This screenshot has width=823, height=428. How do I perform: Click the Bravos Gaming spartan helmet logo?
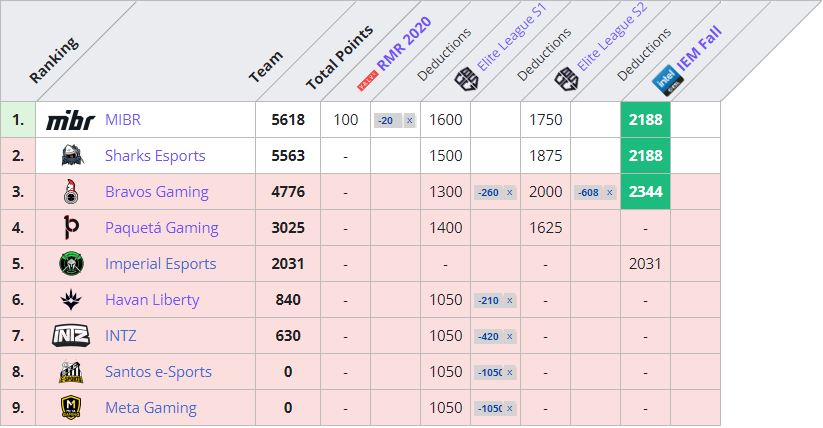pos(71,192)
